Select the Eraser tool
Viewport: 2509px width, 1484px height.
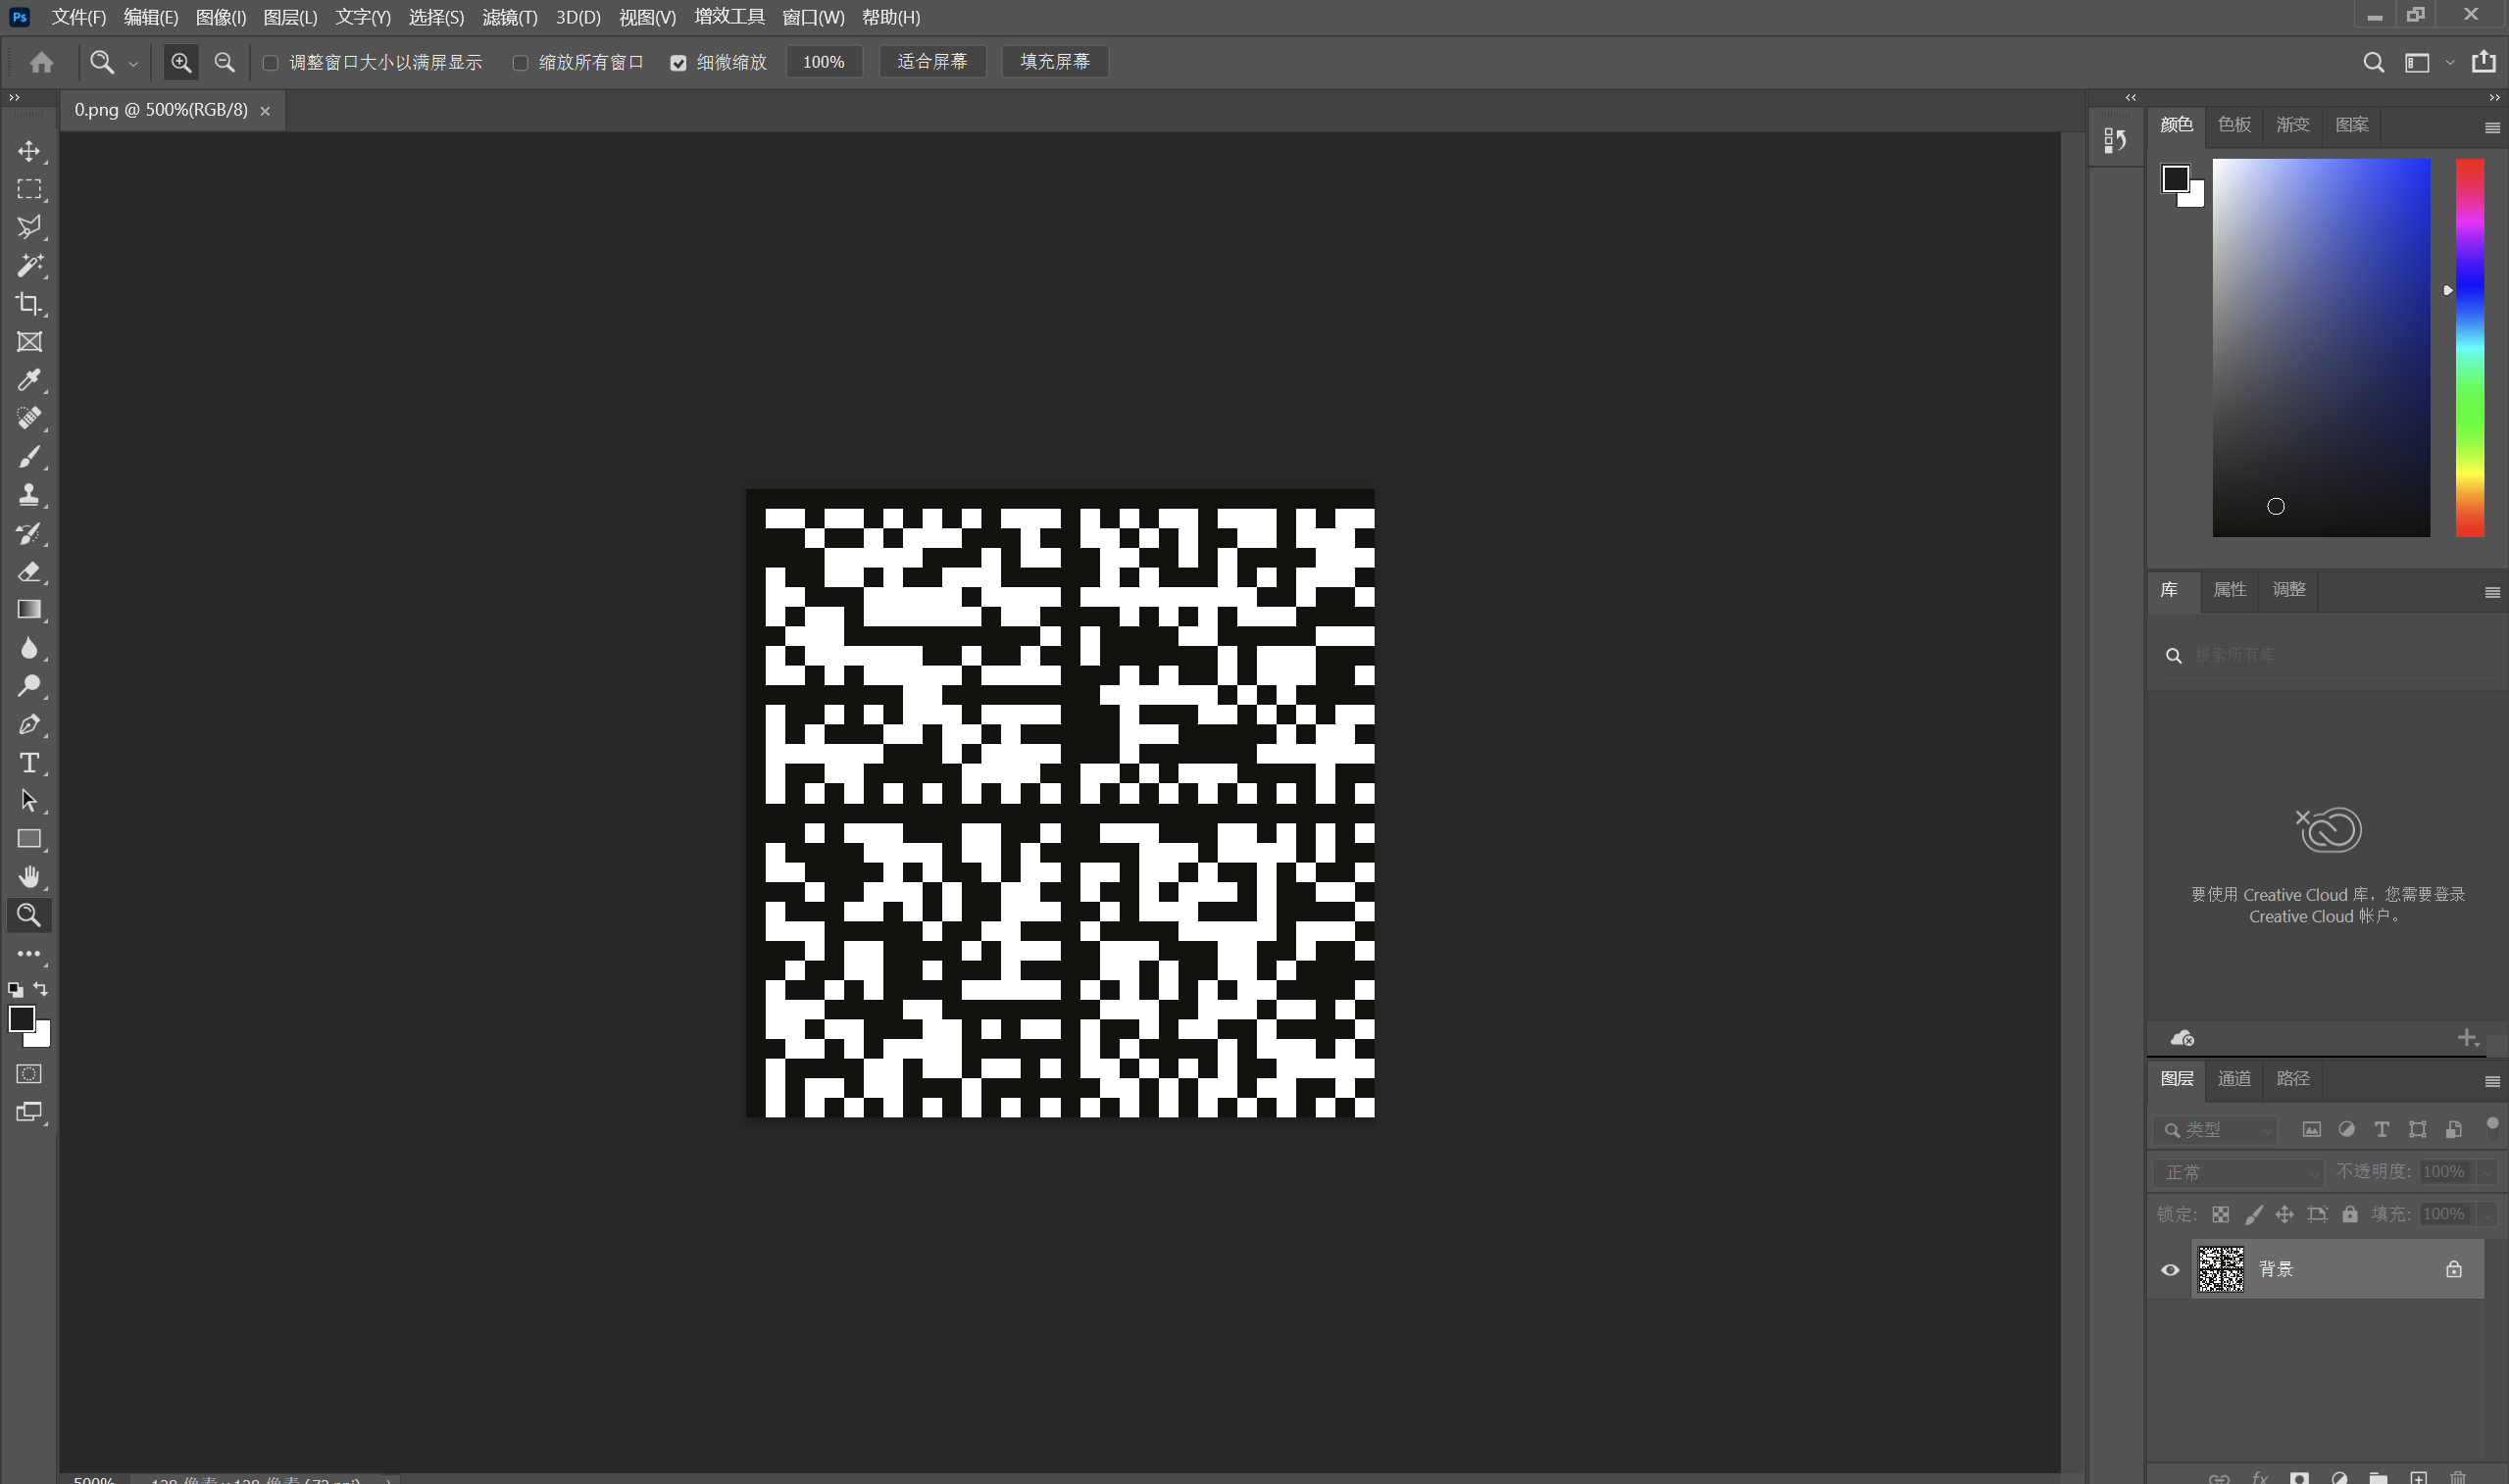(x=29, y=572)
